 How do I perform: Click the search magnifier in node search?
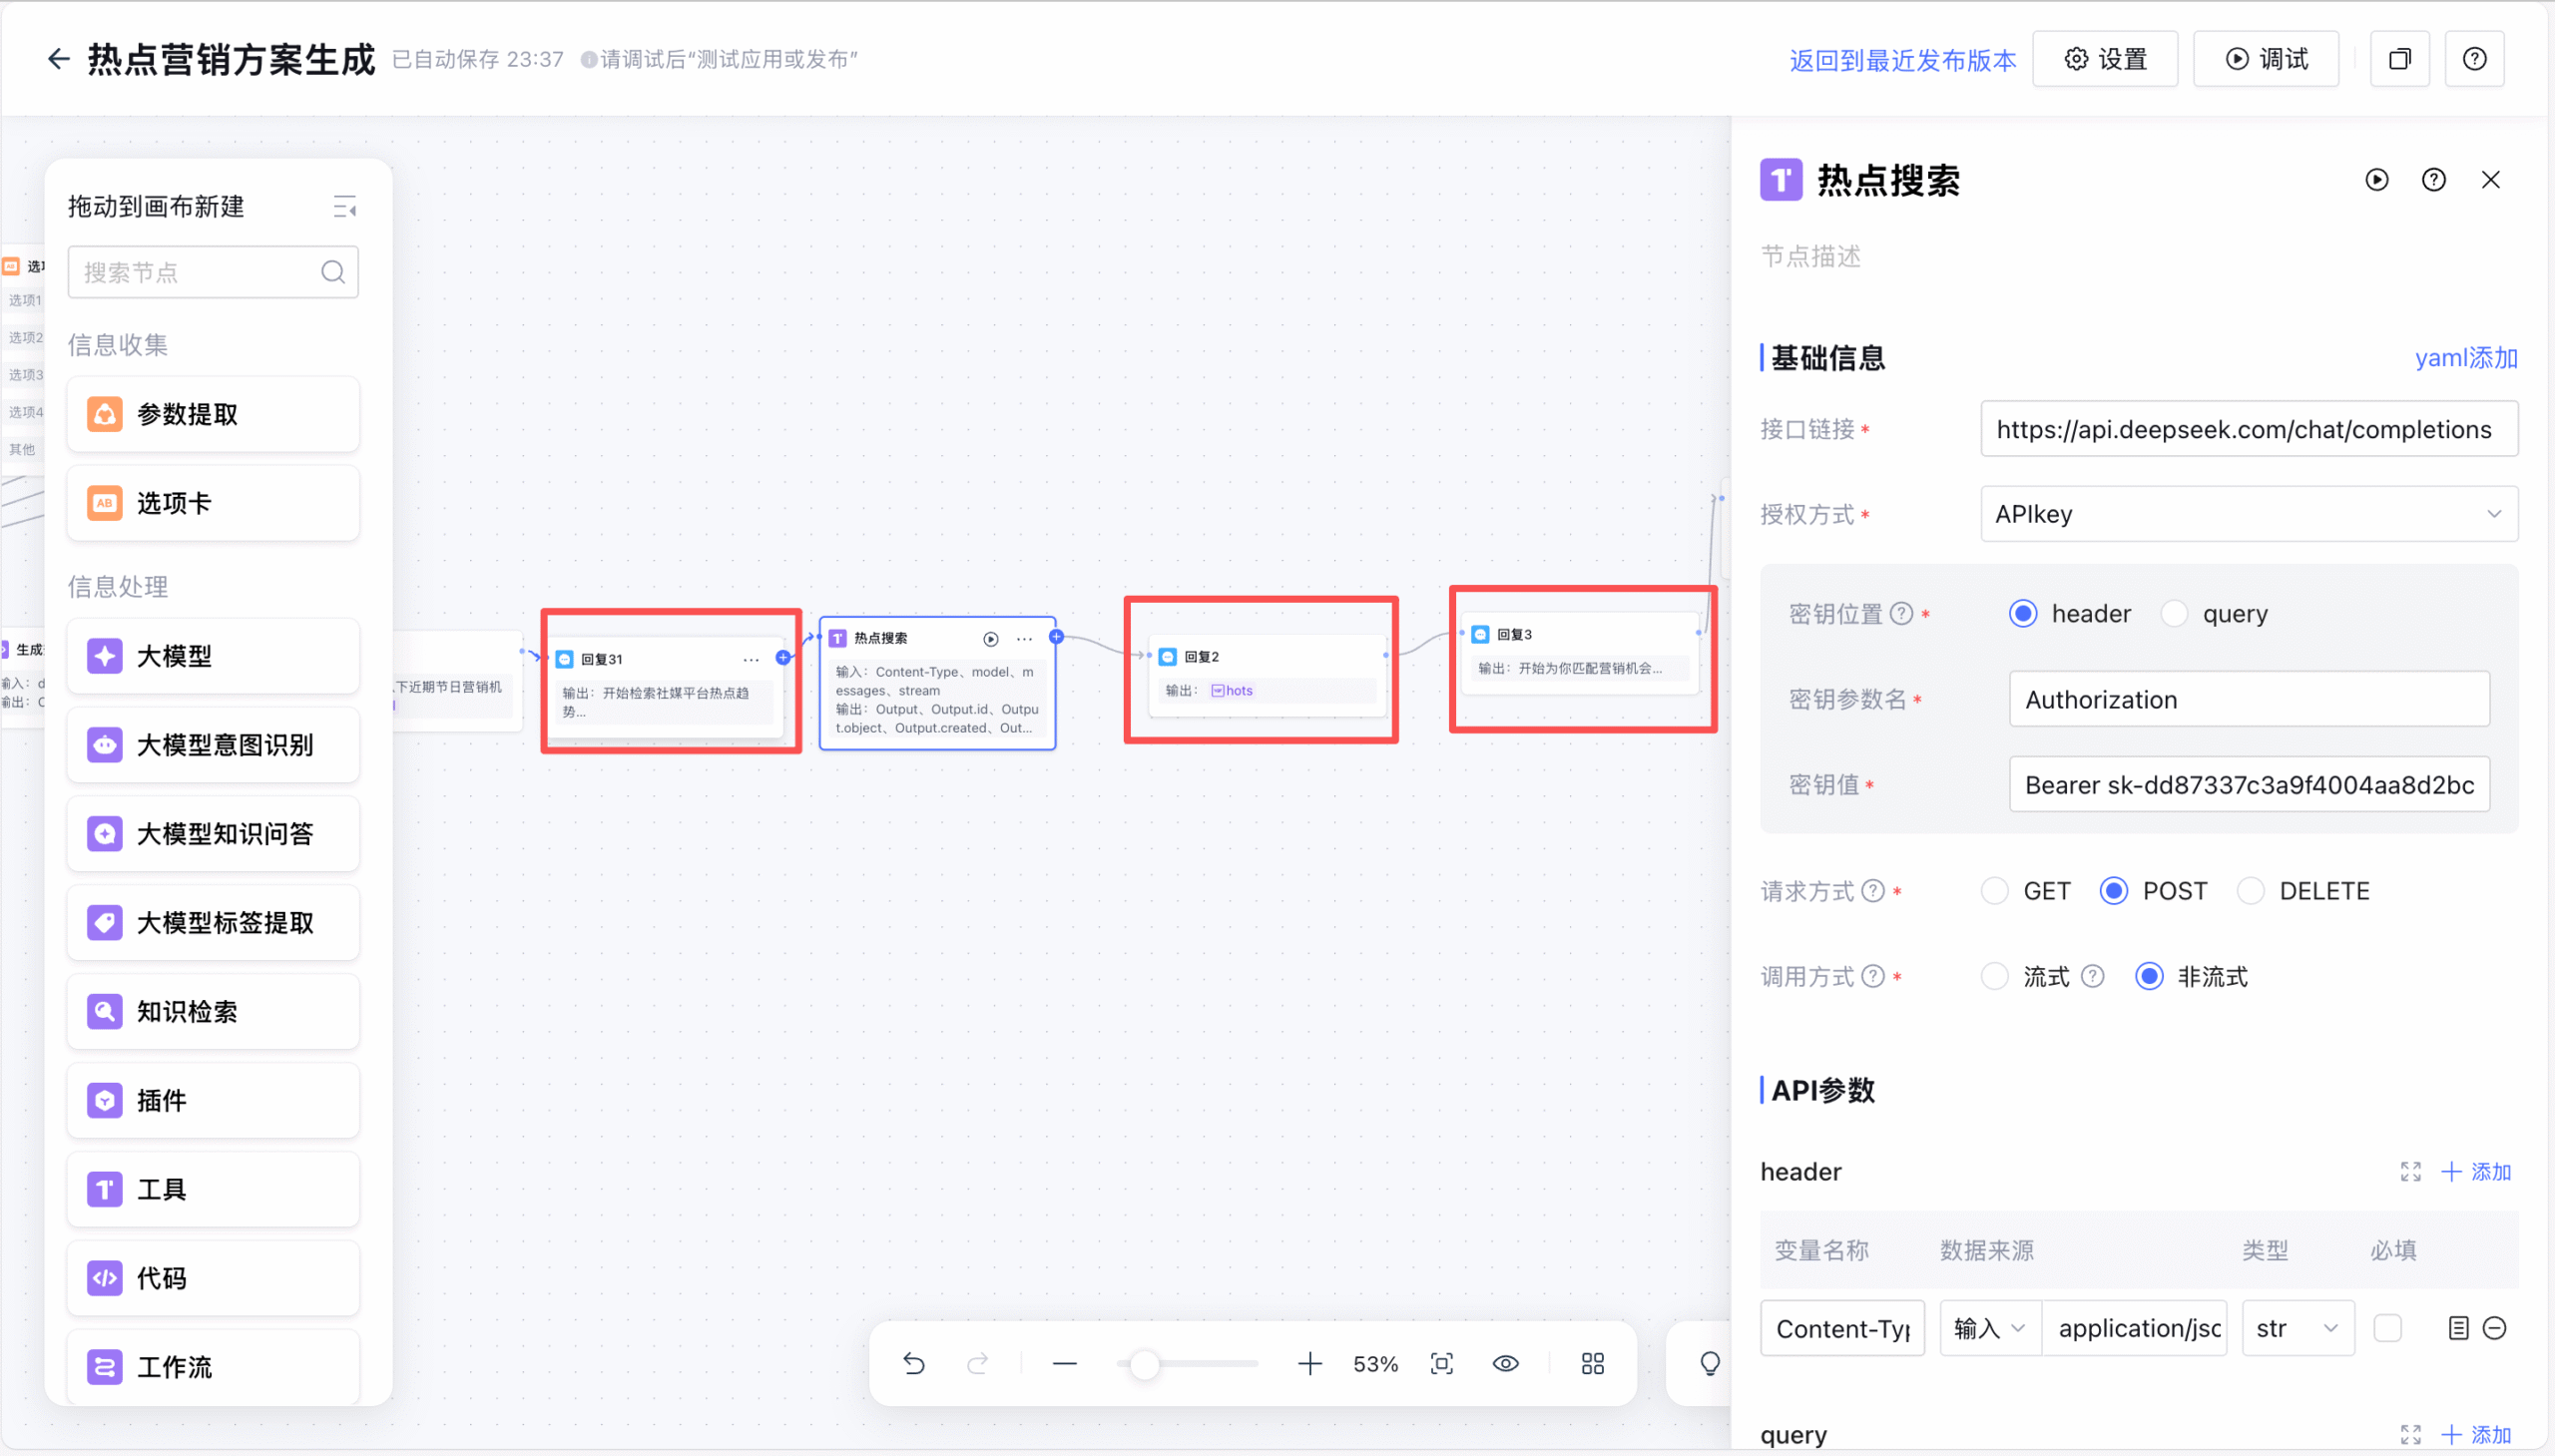tap(333, 272)
